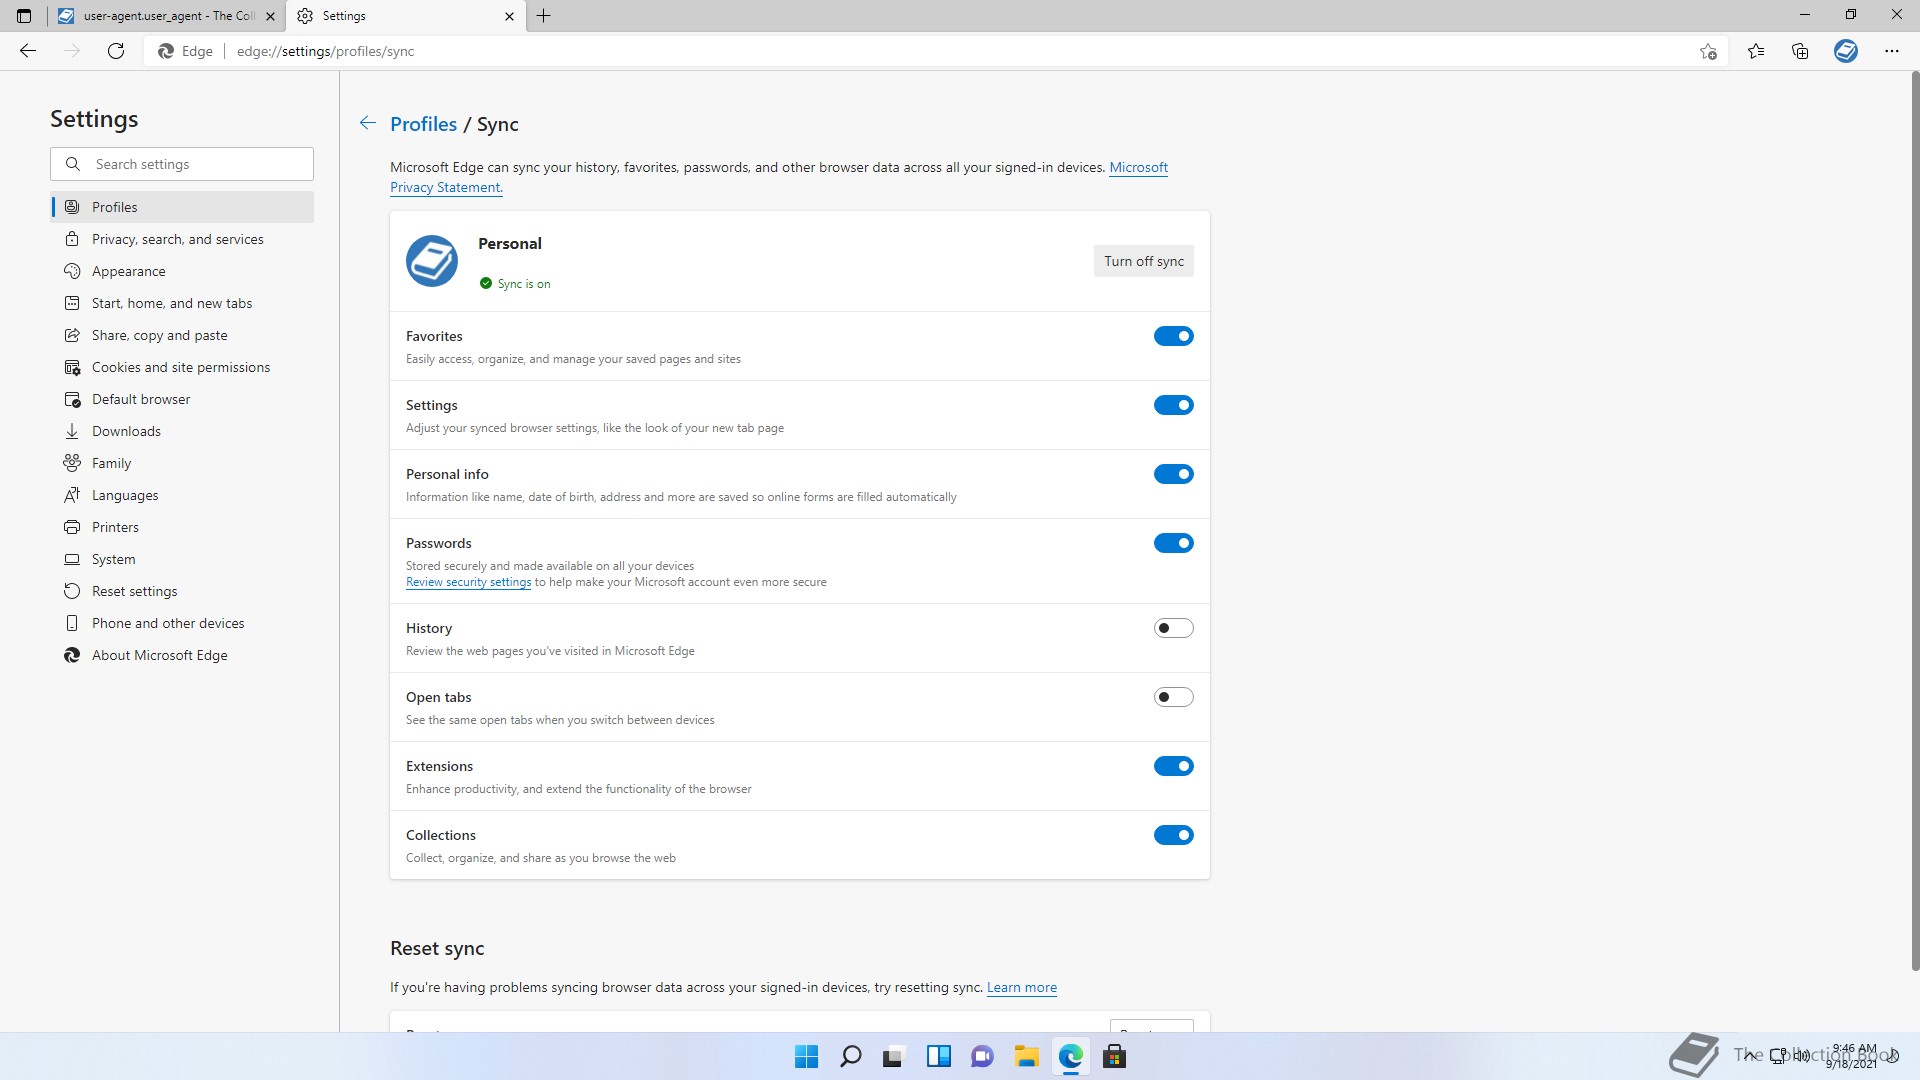Image resolution: width=1920 pixels, height=1080 pixels.
Task: Open About Microsoft Edge
Action: (182, 655)
